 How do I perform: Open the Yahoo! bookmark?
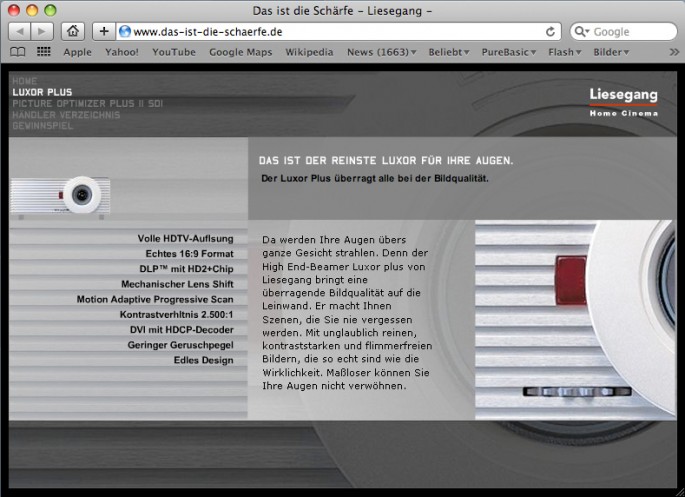click(121, 52)
